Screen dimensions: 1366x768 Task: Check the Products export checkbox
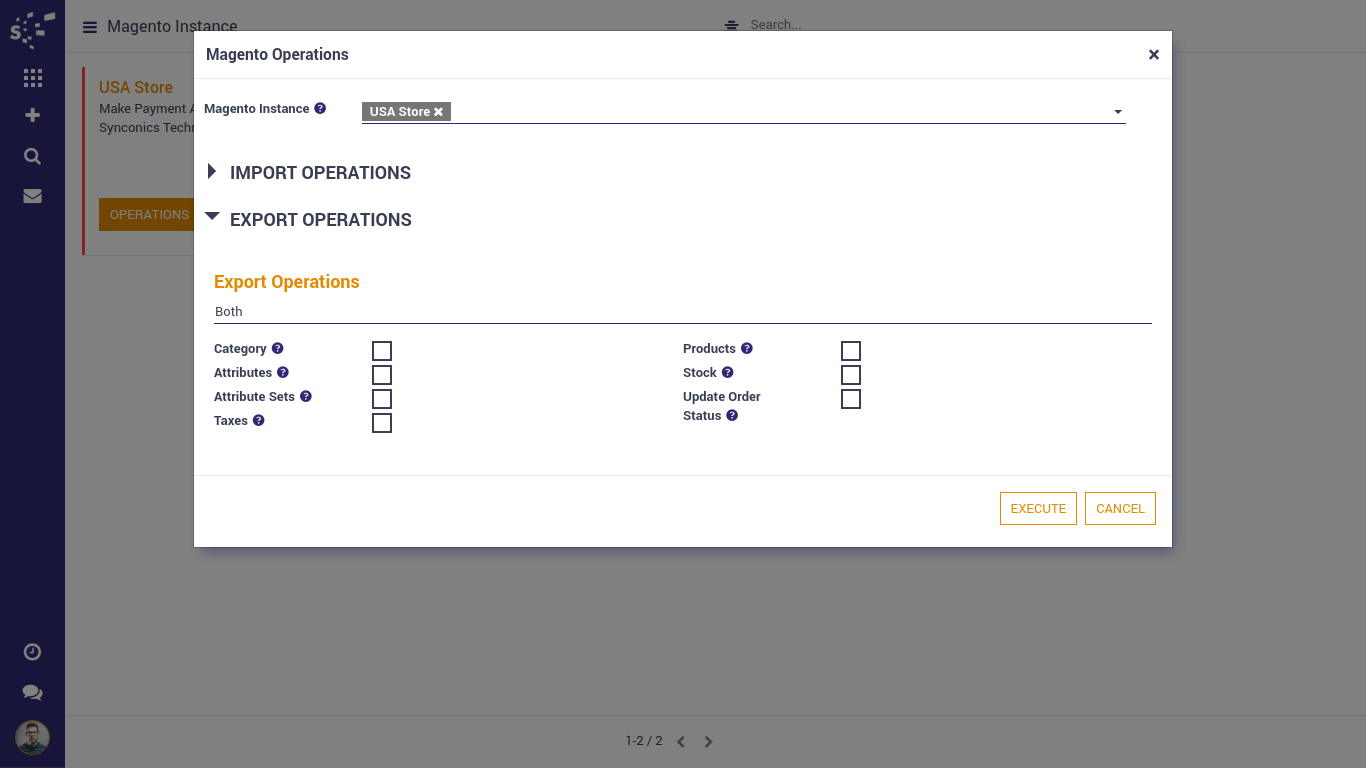click(x=851, y=351)
